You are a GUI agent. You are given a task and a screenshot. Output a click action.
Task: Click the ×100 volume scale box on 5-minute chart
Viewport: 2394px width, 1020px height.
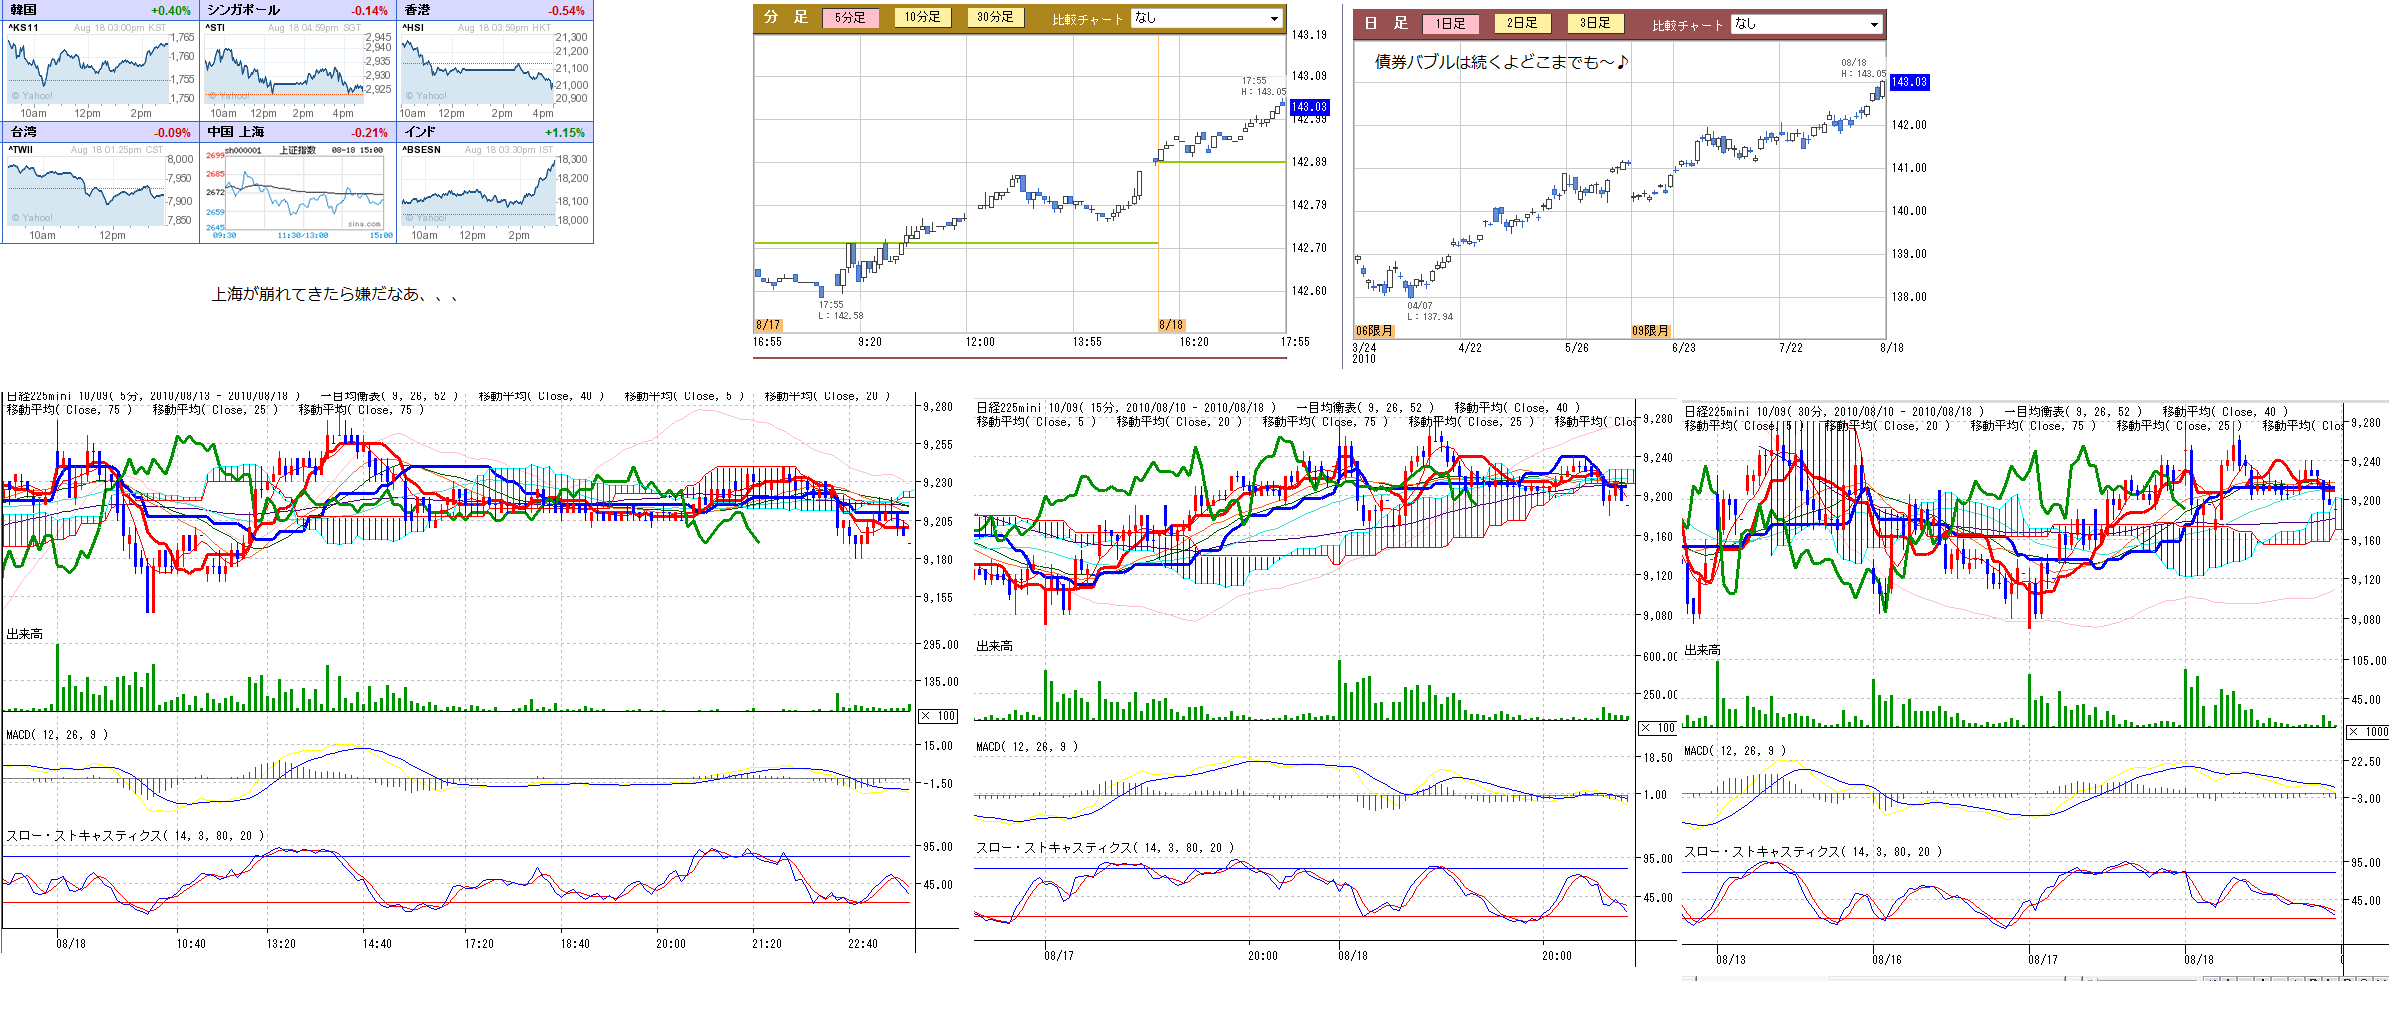[938, 716]
